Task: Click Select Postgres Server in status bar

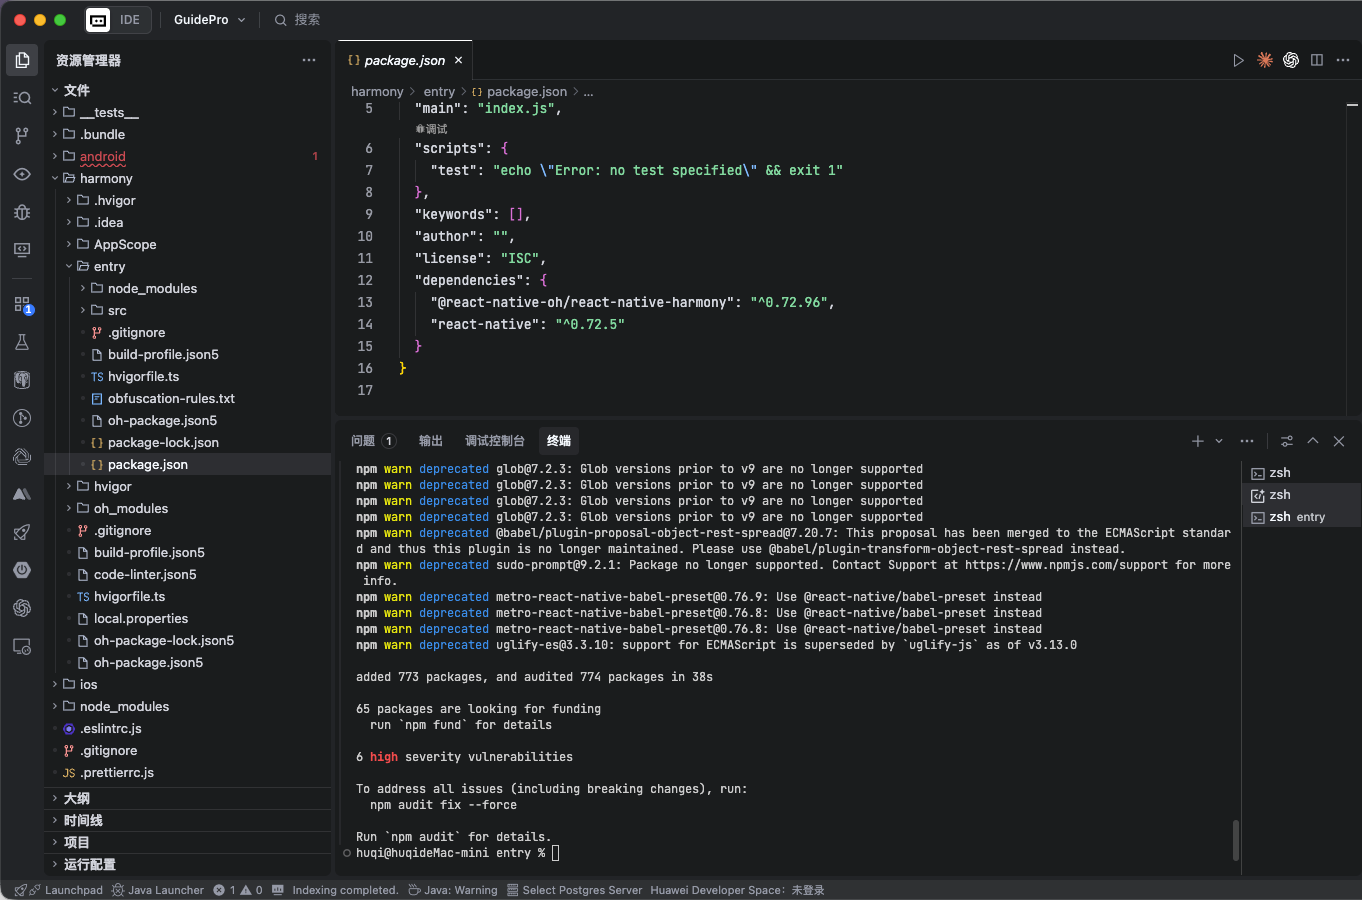Action: [x=575, y=890]
